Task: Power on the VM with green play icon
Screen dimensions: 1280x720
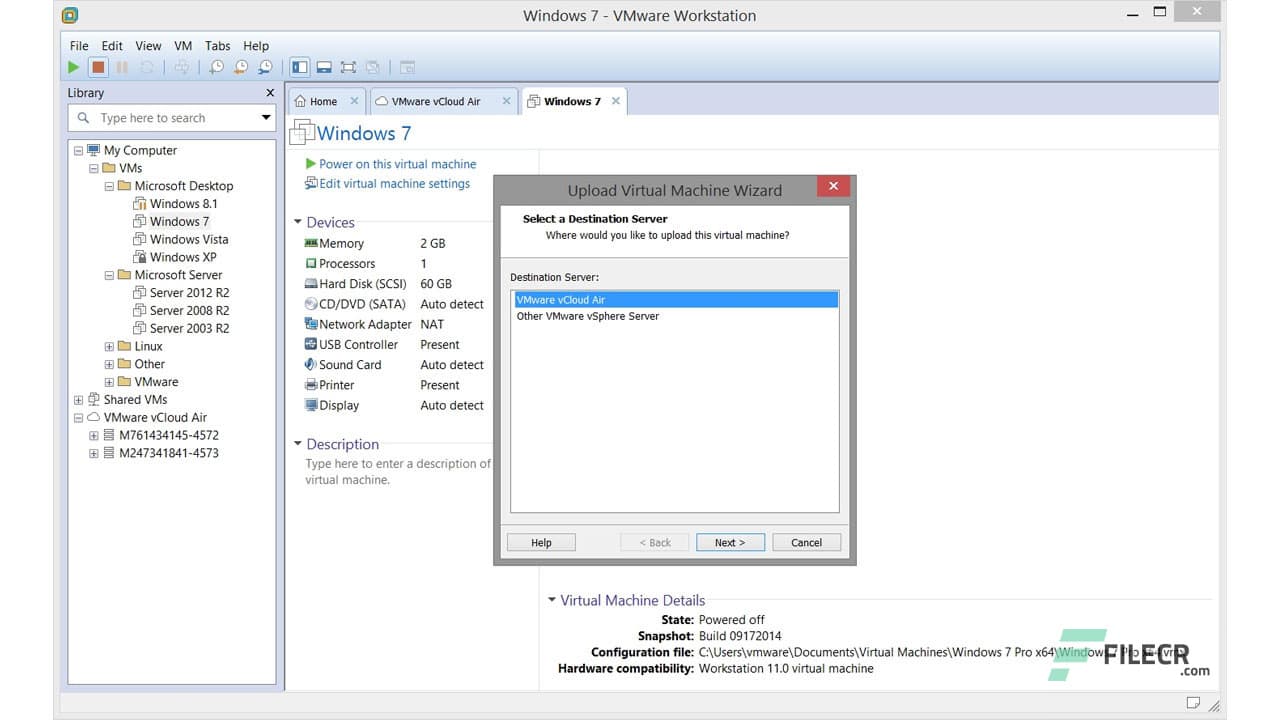Action: pyautogui.click(x=74, y=67)
